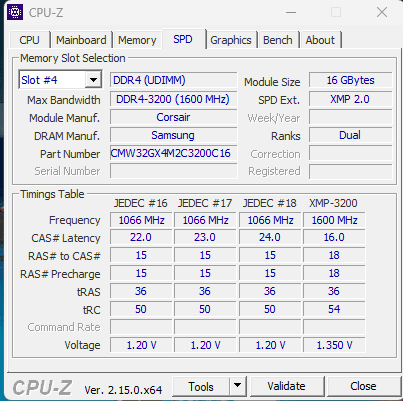Open the Graphics tab
The image size is (403, 401).
click(231, 40)
